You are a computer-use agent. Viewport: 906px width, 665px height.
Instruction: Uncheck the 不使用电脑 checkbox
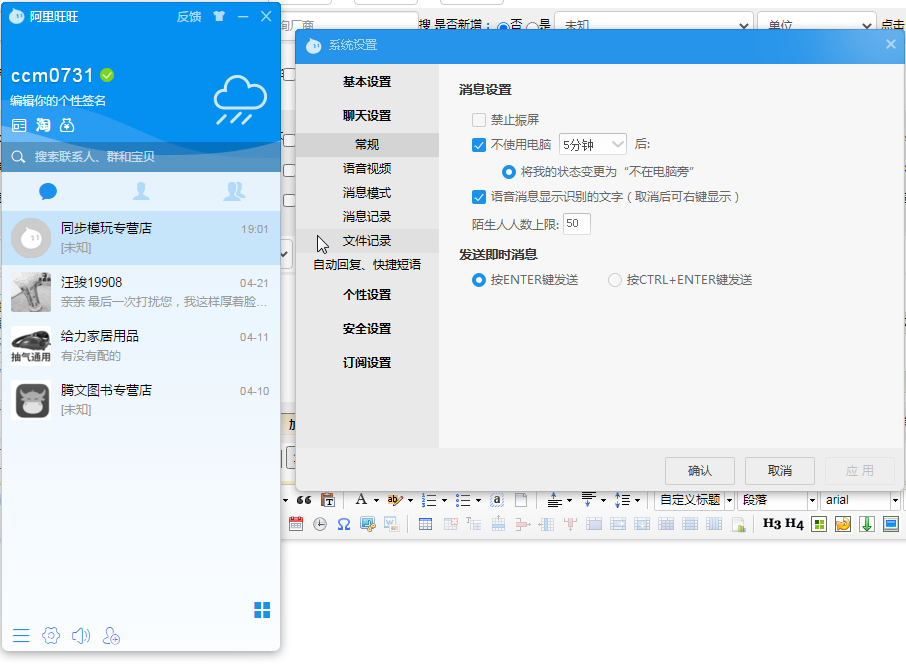pos(478,144)
